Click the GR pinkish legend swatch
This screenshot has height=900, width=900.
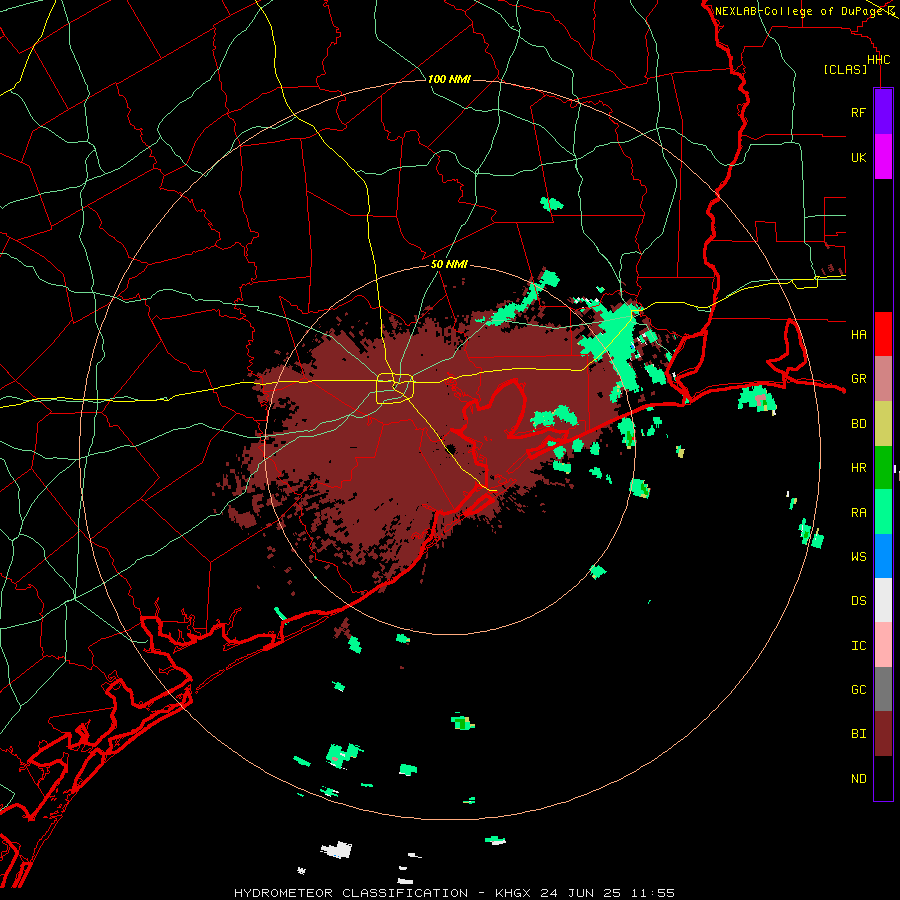coord(883,378)
